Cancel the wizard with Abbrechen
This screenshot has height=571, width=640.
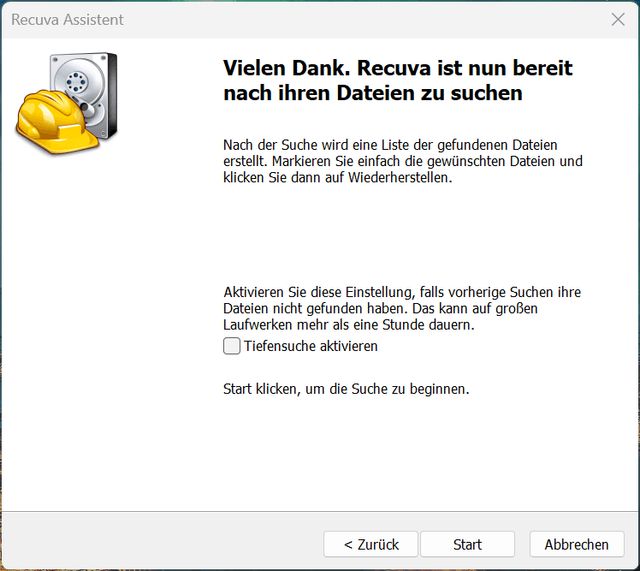(577, 544)
